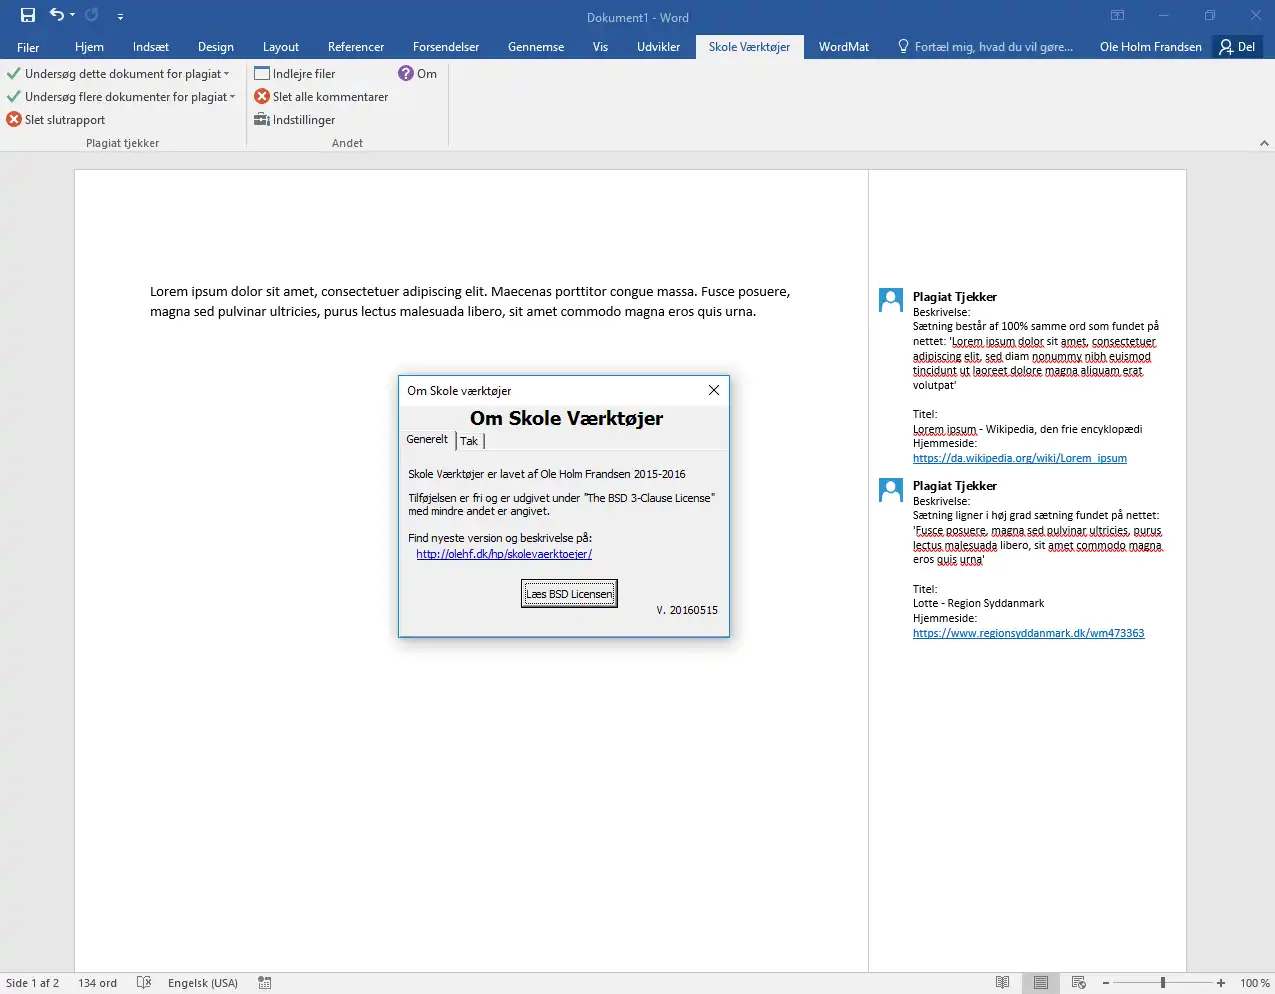Open the regionsyddanmark.dk wm473363 link
The width and height of the screenshot is (1275, 994).
pos(1029,633)
